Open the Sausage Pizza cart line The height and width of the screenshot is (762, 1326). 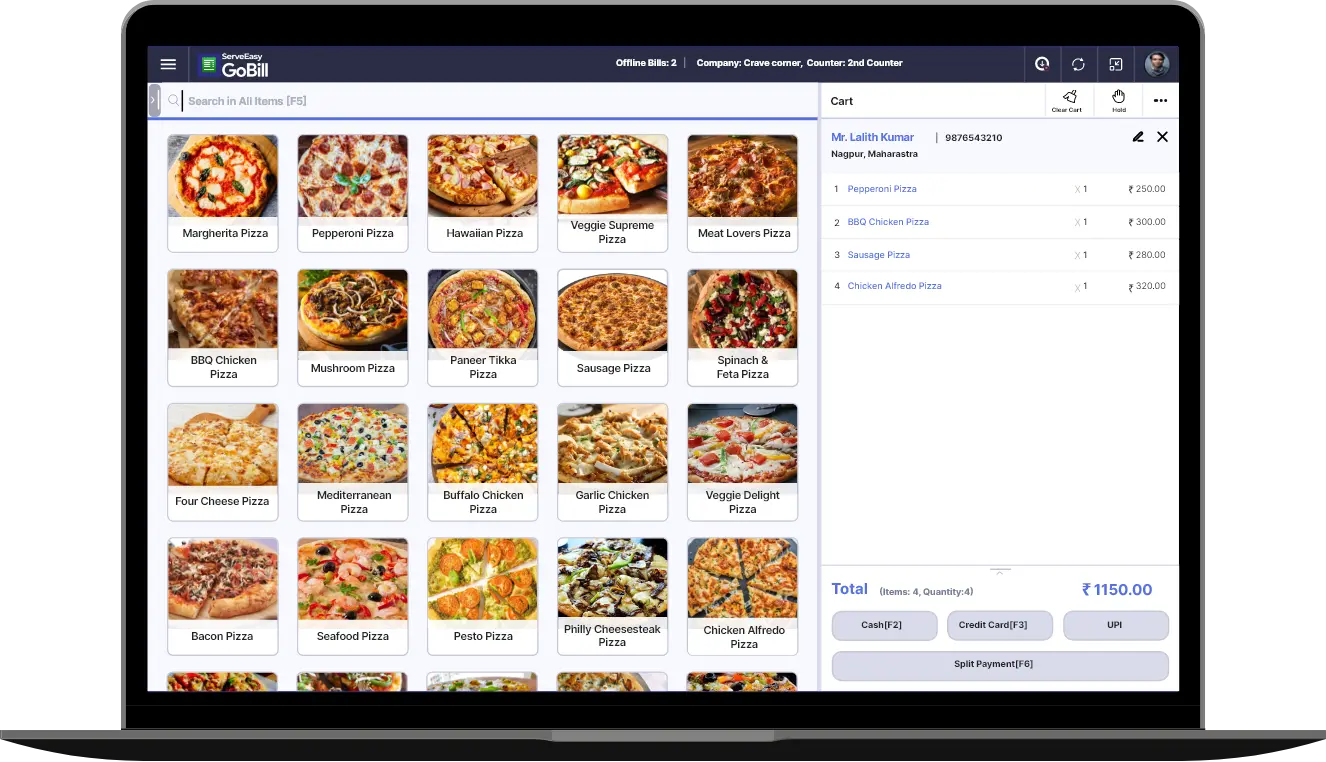[879, 255]
